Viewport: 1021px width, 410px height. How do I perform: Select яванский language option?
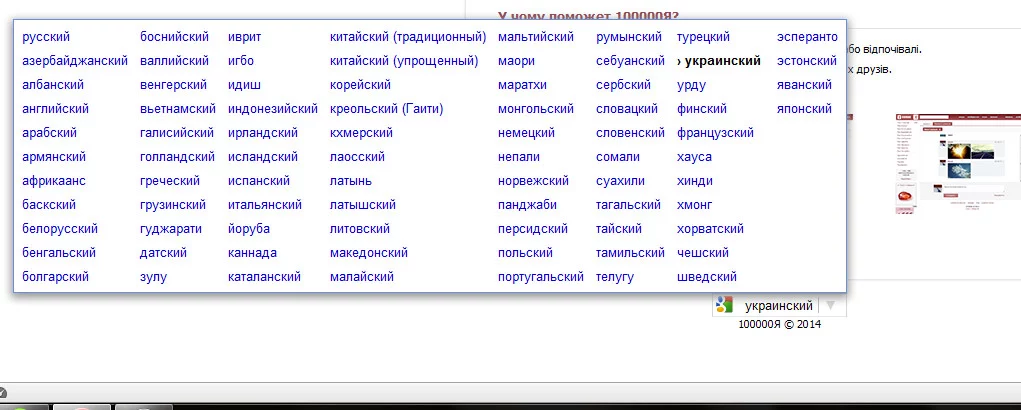[804, 85]
